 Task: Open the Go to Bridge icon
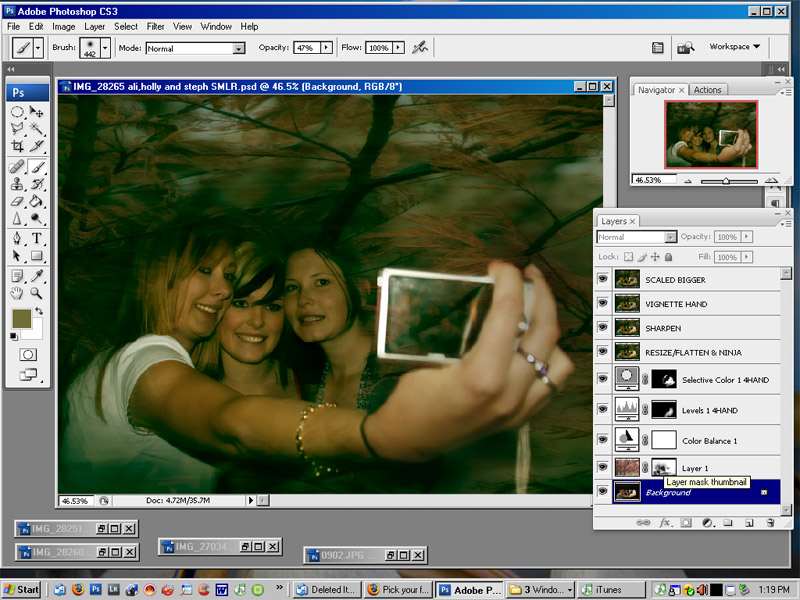coord(686,48)
